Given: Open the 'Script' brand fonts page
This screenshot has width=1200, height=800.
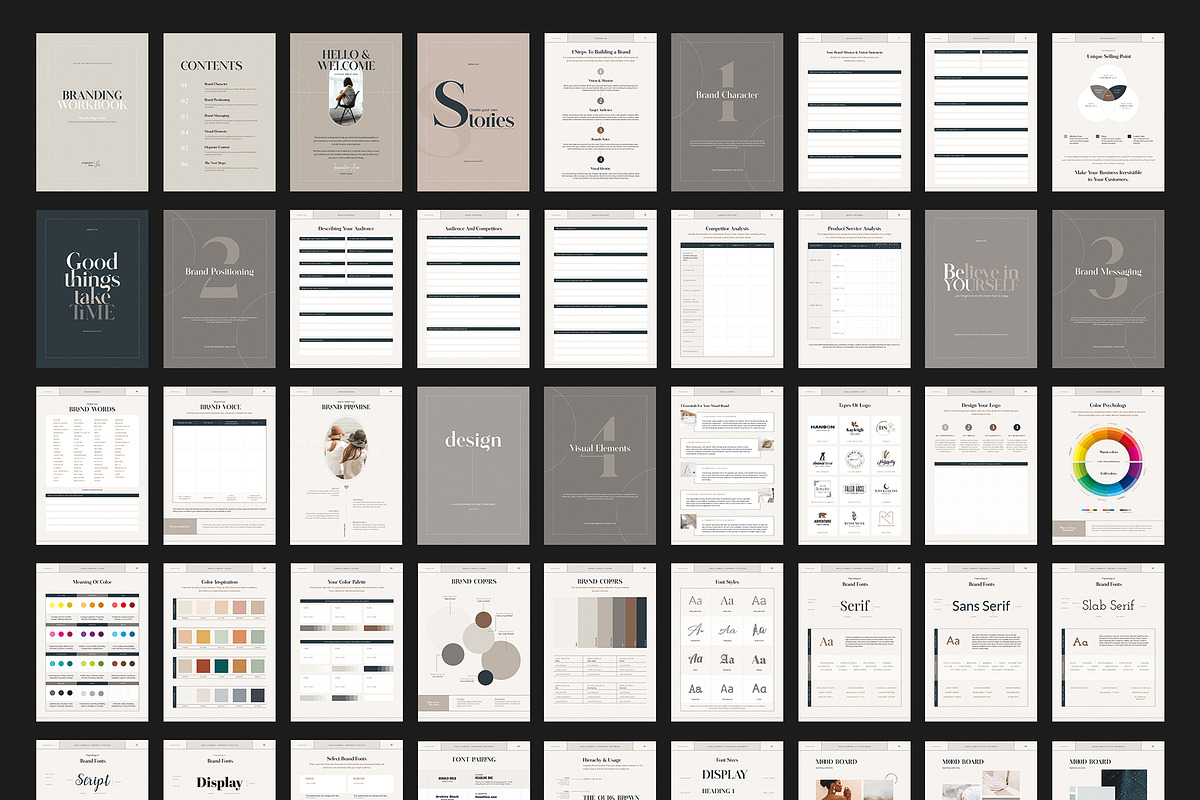Looking at the screenshot, I should pos(93,770).
